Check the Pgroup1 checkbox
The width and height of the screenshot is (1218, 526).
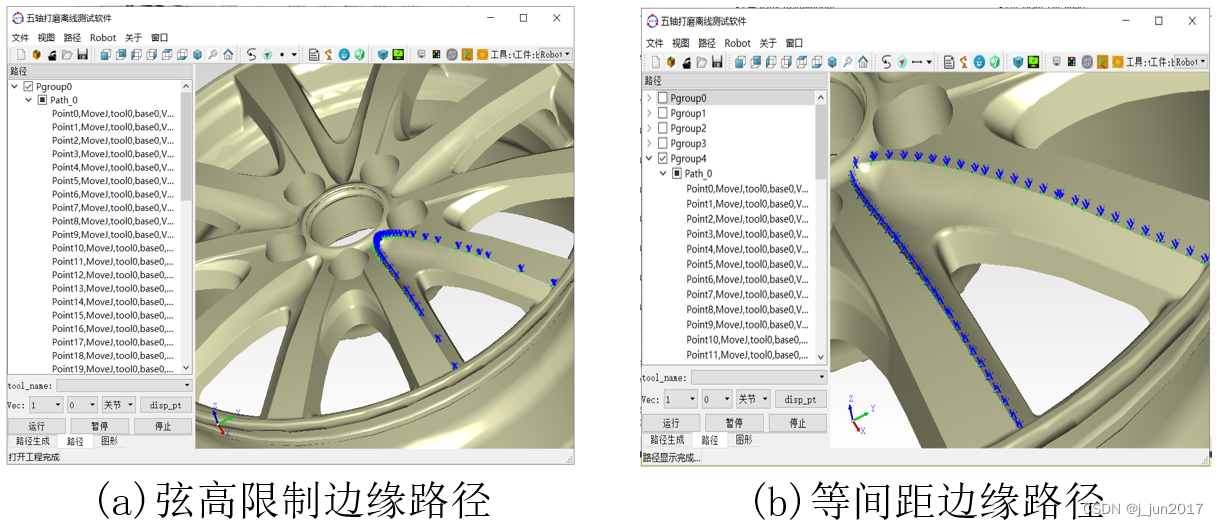pos(662,113)
